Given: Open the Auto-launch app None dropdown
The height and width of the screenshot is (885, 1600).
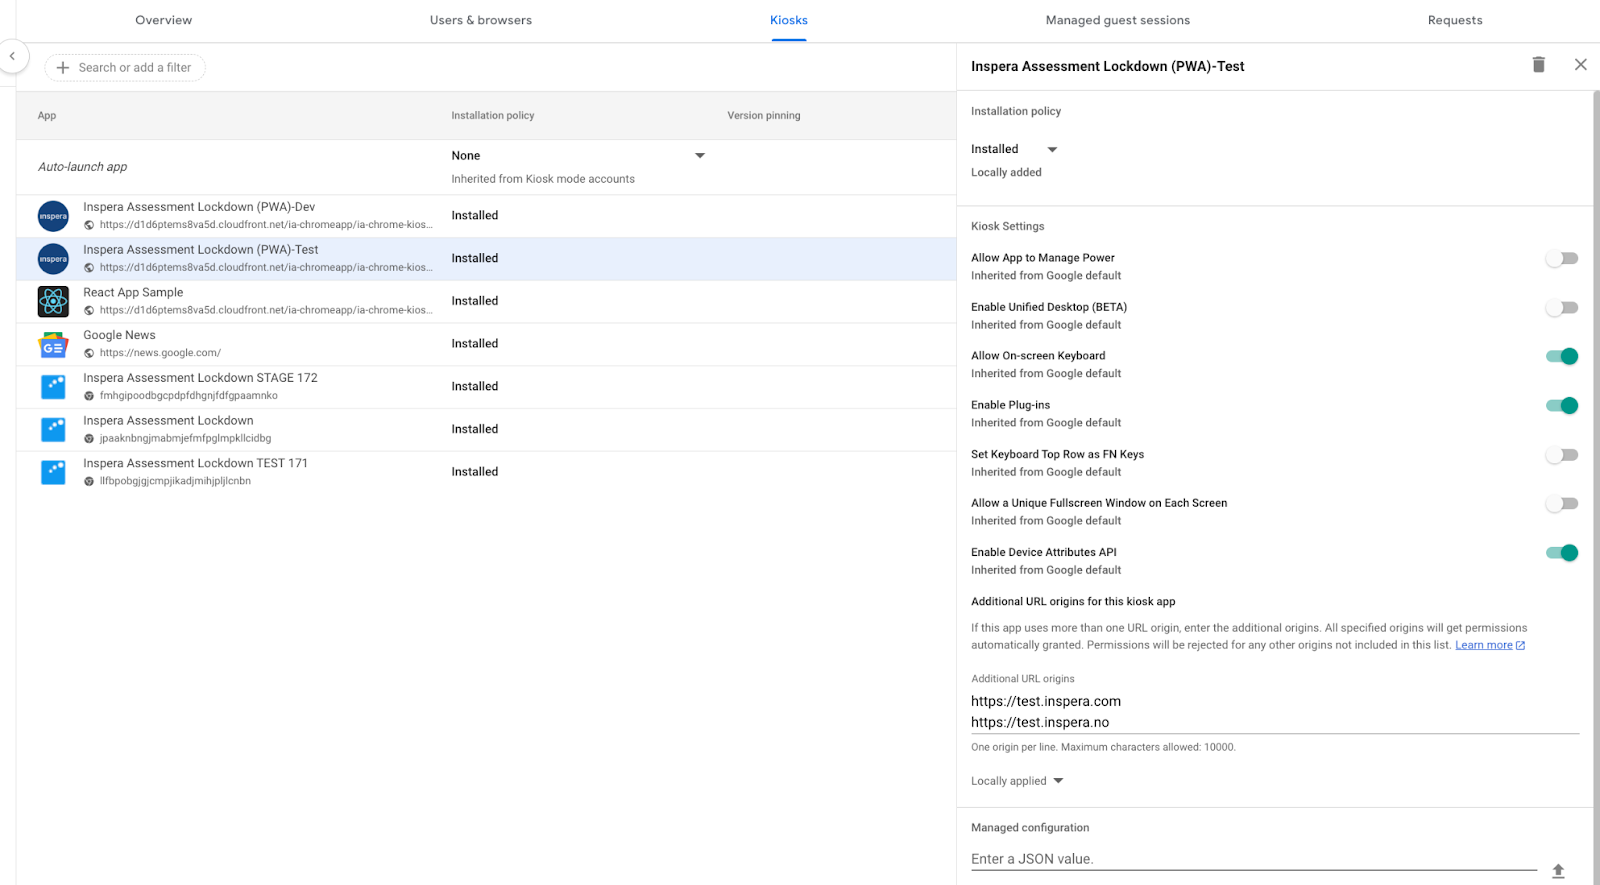Looking at the screenshot, I should click(578, 156).
